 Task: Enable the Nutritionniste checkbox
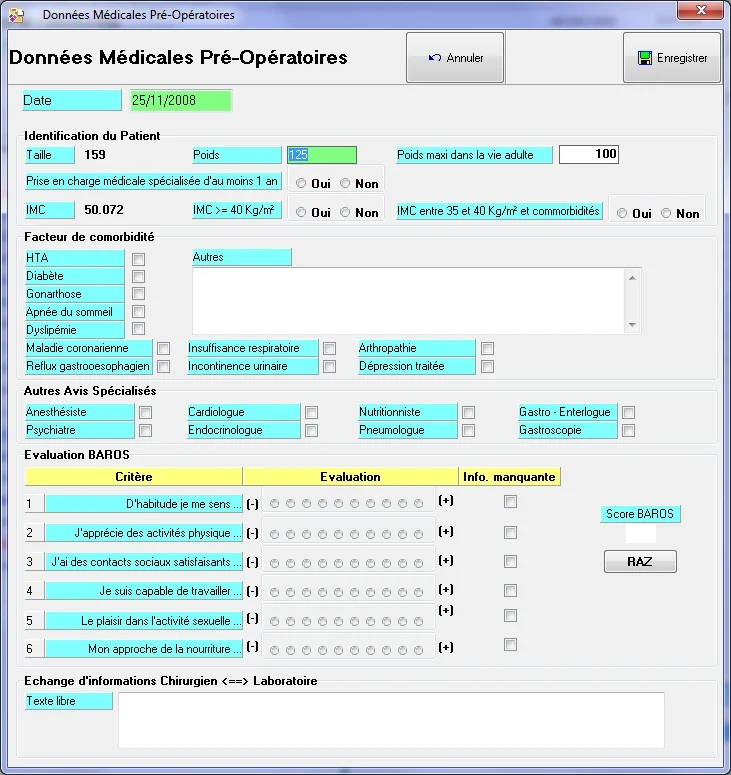(x=469, y=412)
